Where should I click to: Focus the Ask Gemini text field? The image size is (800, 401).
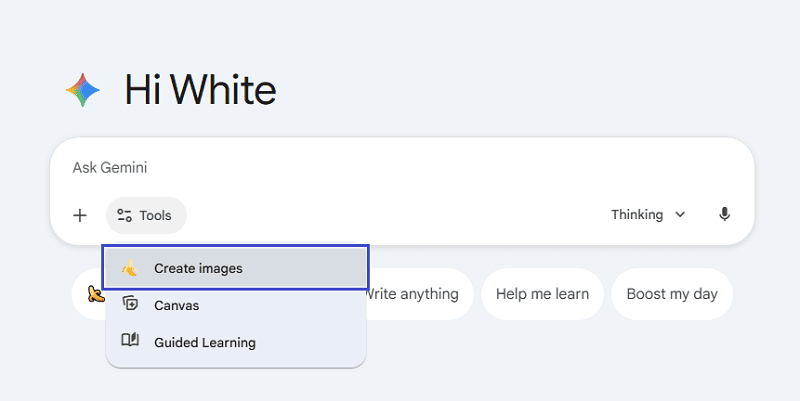(x=400, y=168)
